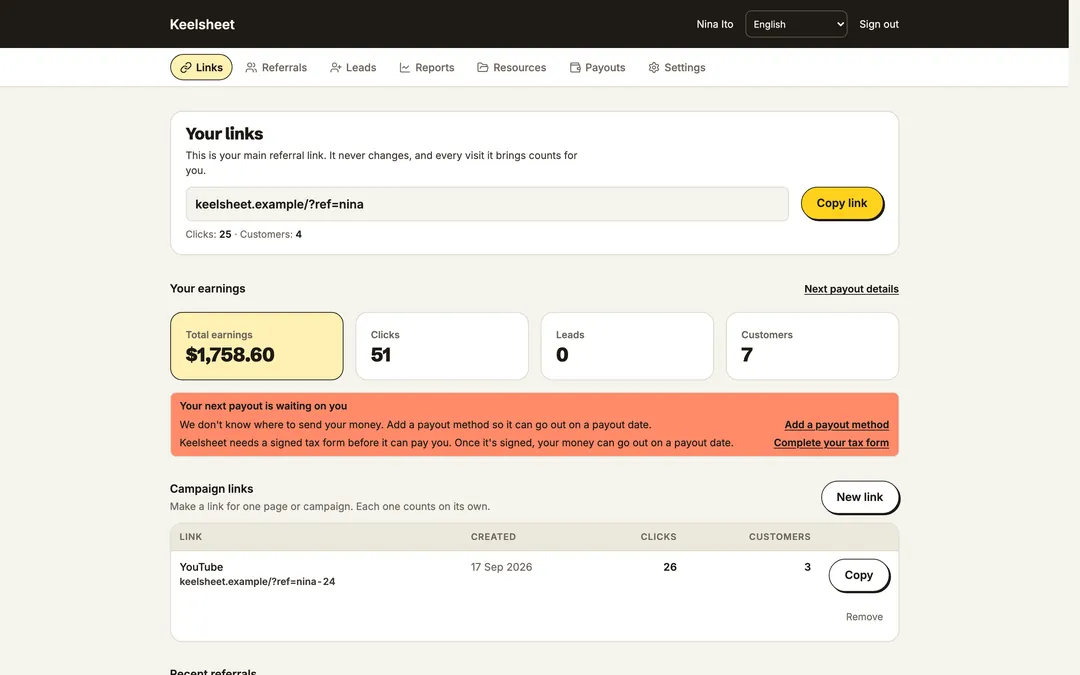Click the Campaign links heading
The image size is (1080, 675).
tap(211, 488)
